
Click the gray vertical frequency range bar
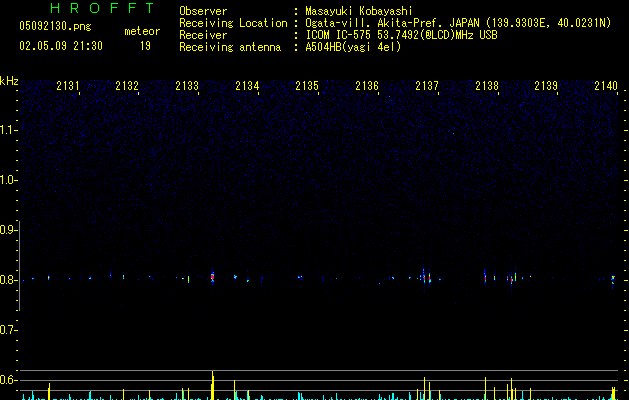pyautogui.click(x=19, y=265)
